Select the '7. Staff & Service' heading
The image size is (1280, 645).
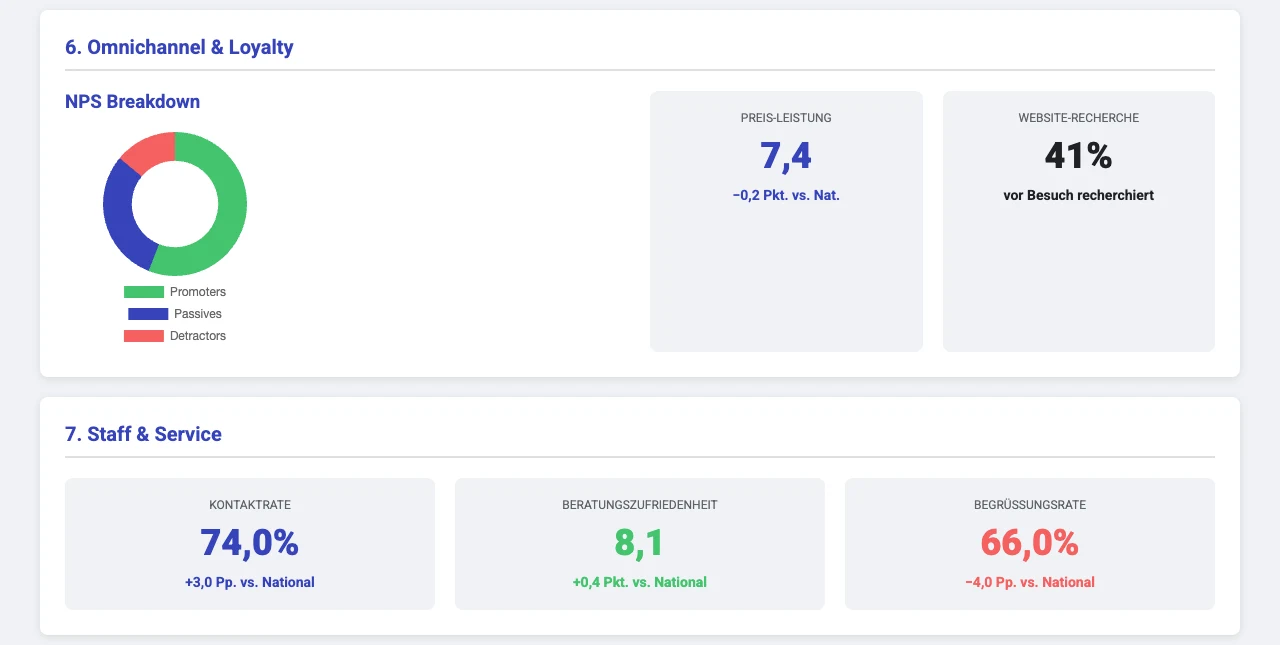pyautogui.click(x=143, y=434)
